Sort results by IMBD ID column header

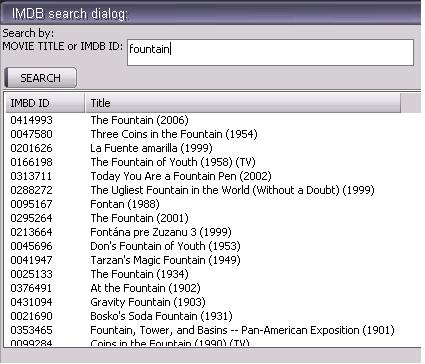[x=45, y=103]
